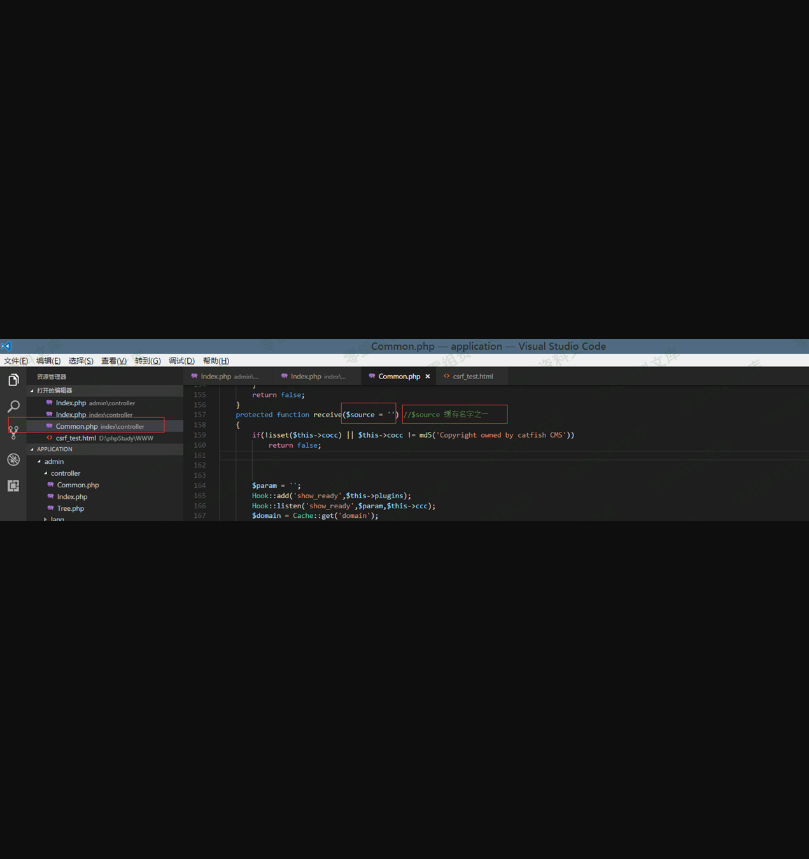Switch to the csrf_test.html tab
This screenshot has height=859, width=809.
point(472,377)
